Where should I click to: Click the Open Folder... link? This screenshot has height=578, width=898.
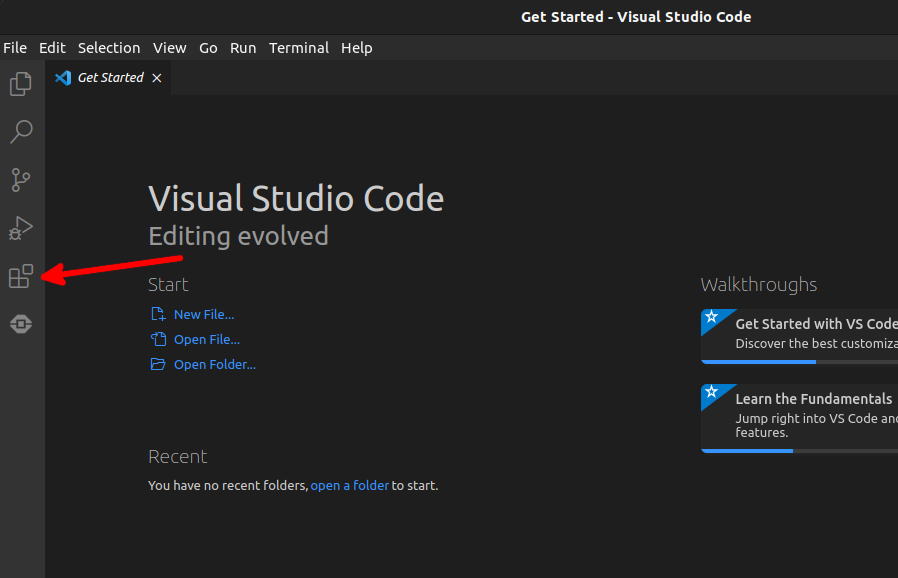coord(214,365)
